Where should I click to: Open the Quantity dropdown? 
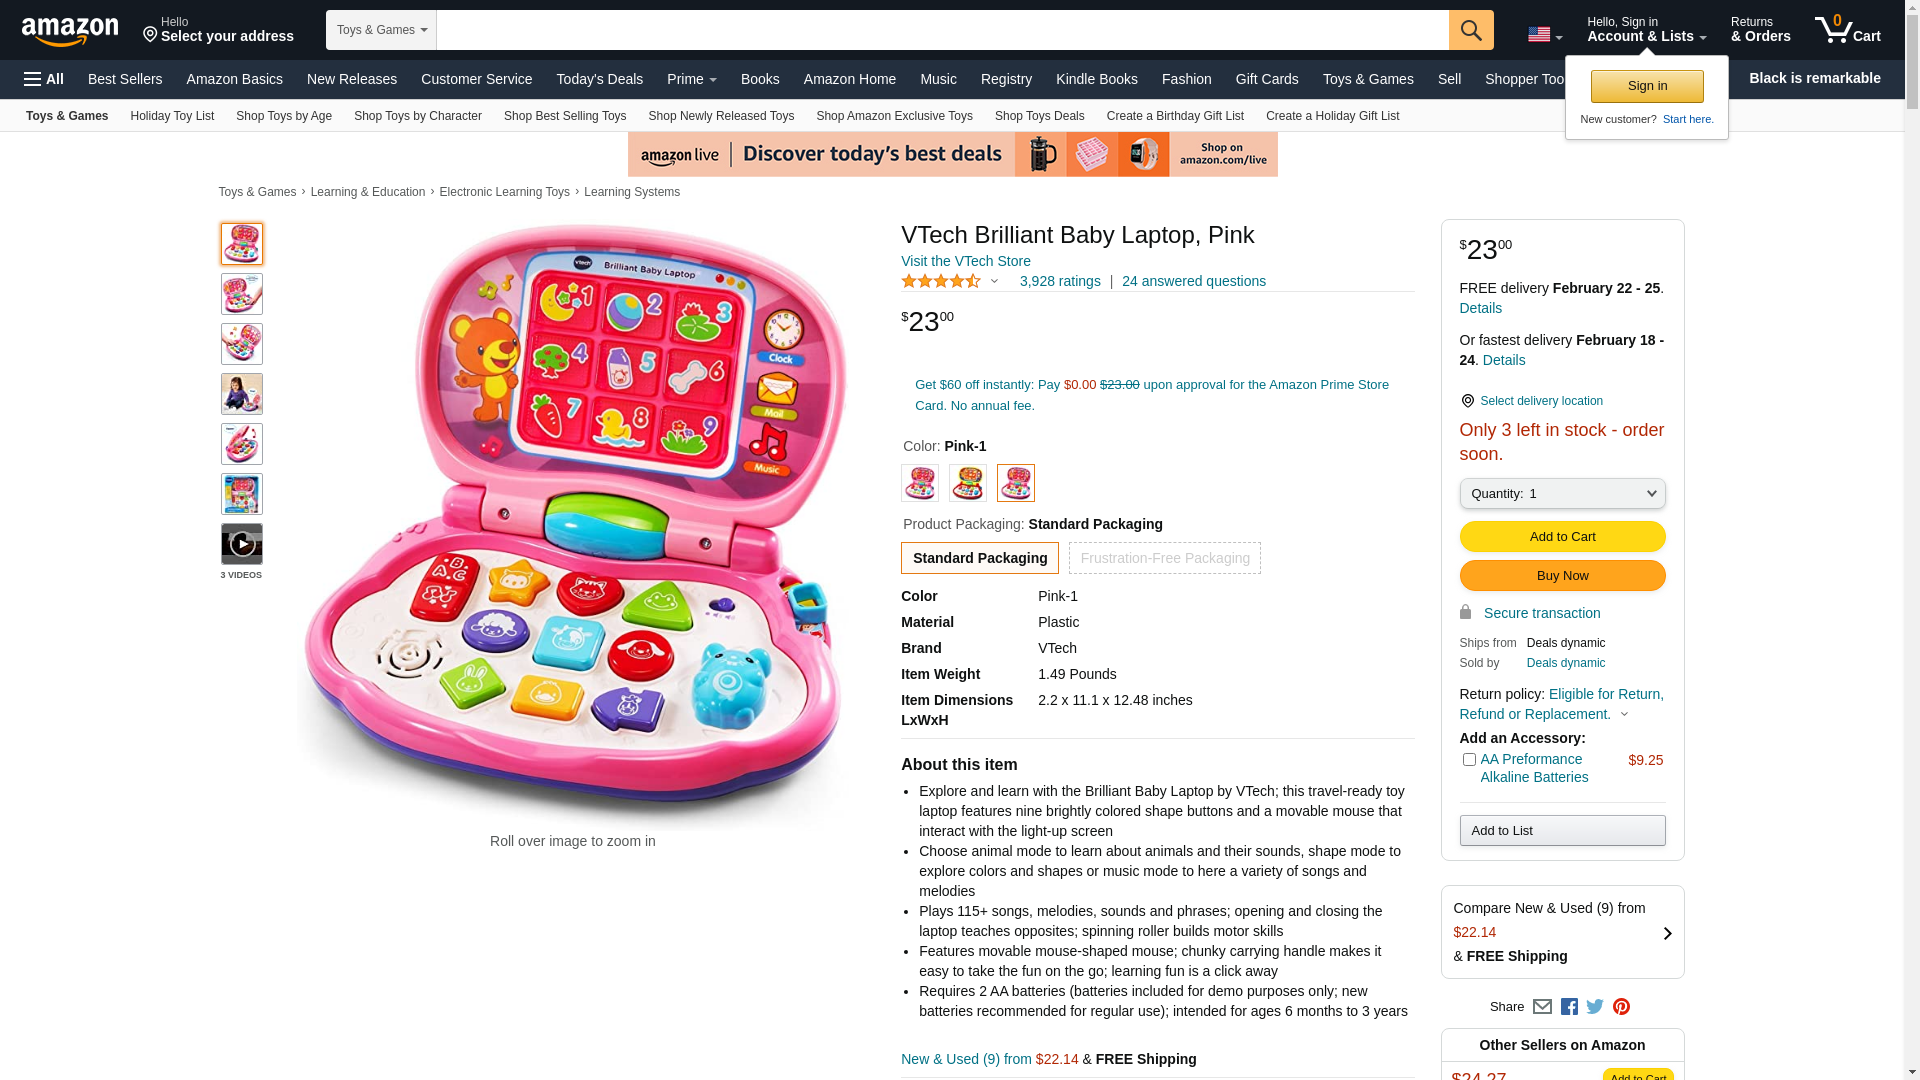click(x=1562, y=494)
